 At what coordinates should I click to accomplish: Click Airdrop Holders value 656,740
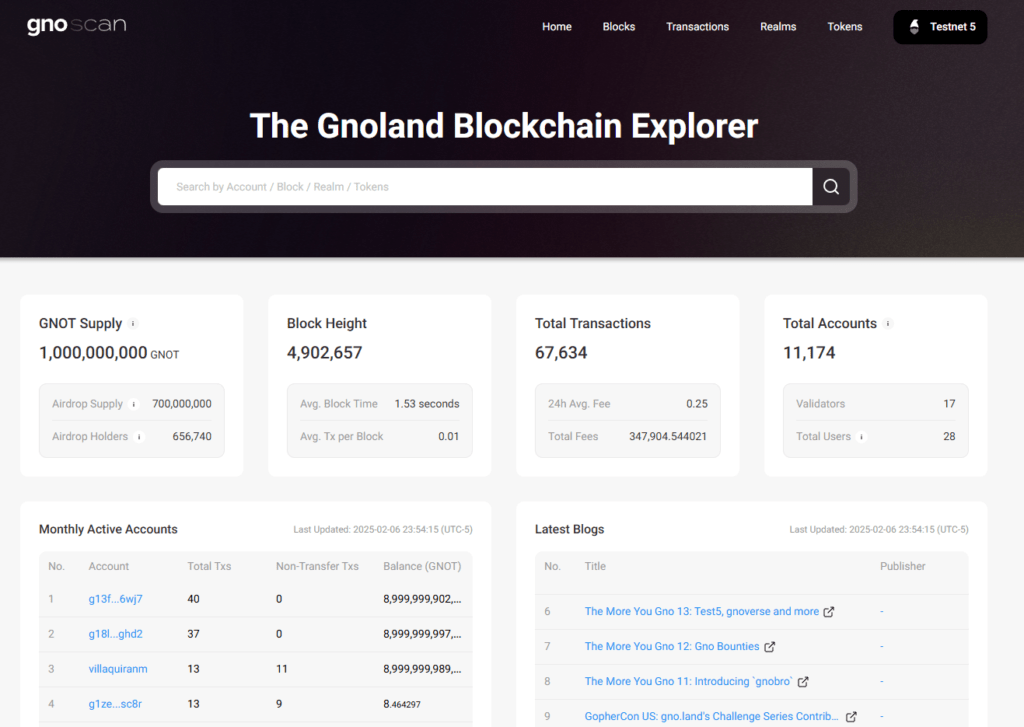point(192,437)
